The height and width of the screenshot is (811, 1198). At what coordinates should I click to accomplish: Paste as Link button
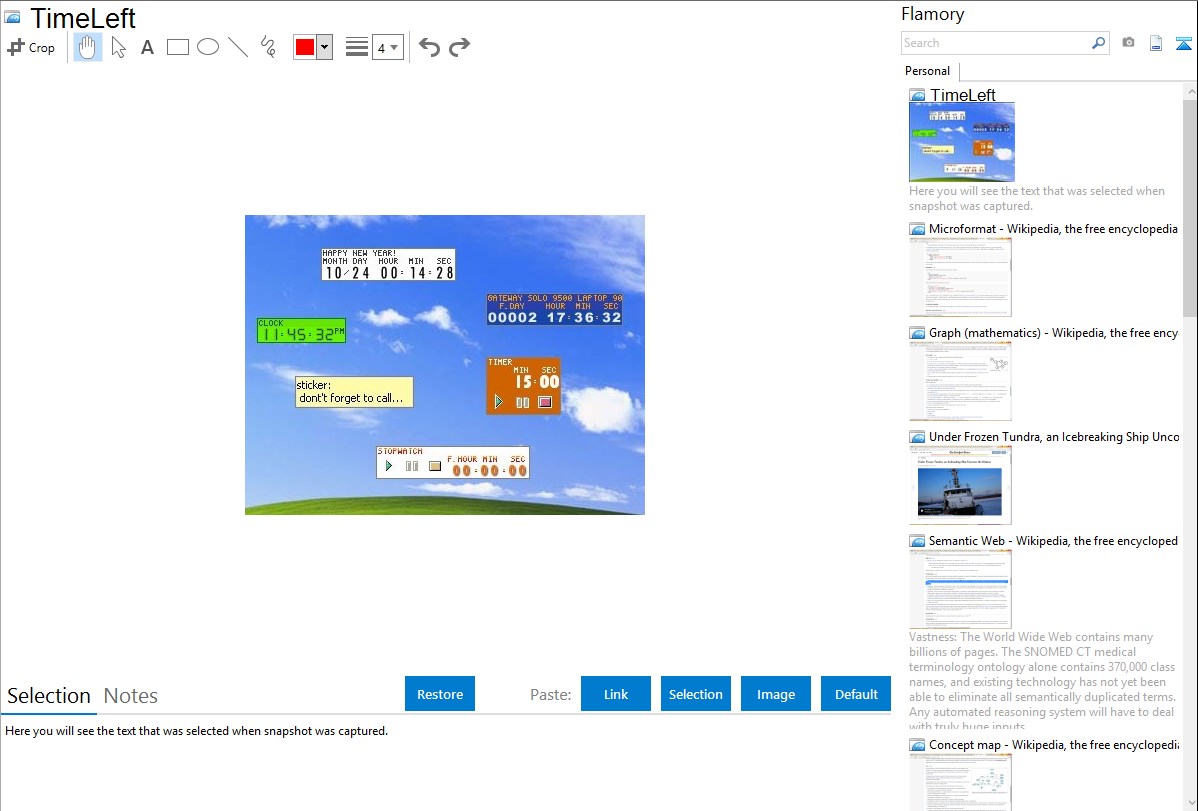[x=616, y=694]
